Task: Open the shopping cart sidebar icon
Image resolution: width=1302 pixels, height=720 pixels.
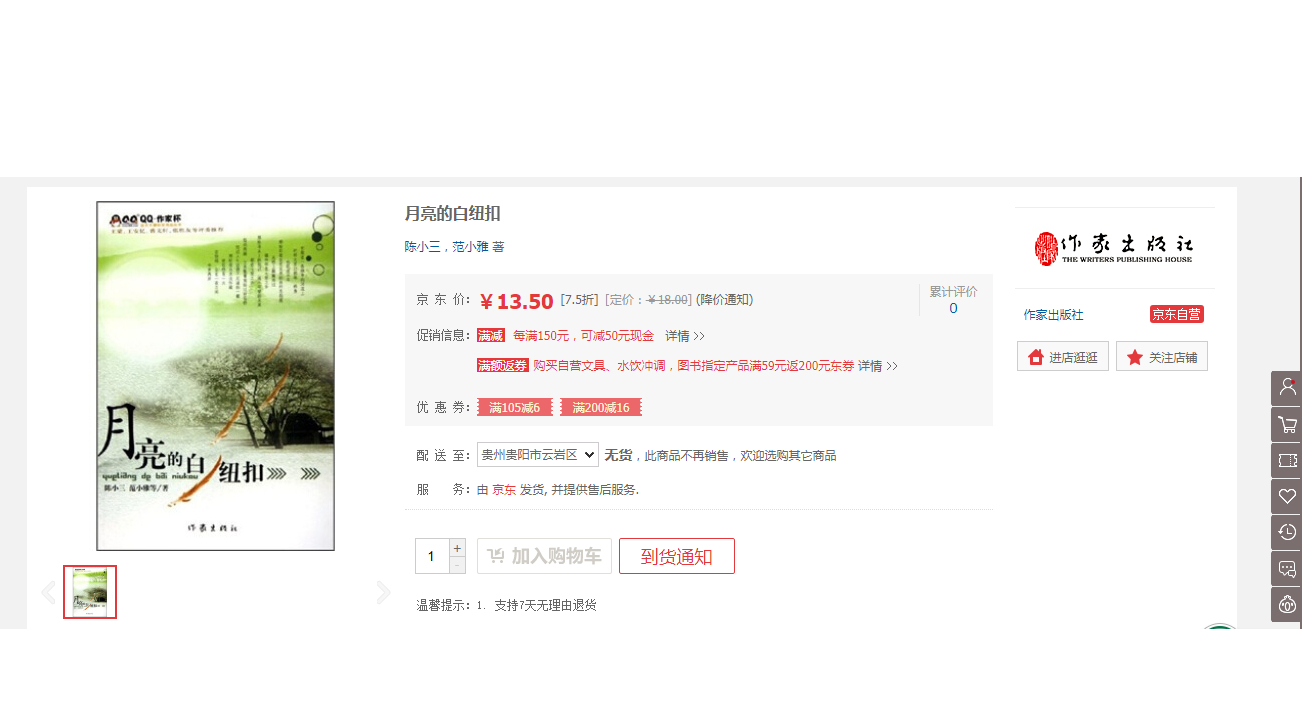Action: point(1286,424)
